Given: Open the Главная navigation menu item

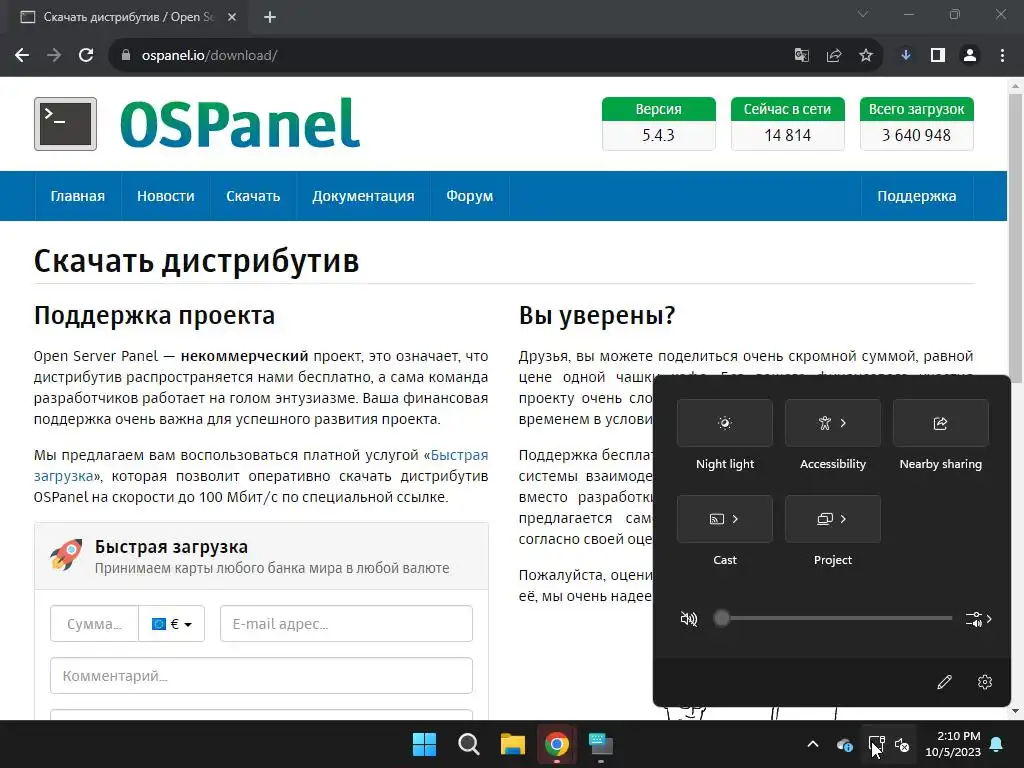Looking at the screenshot, I should point(78,196).
